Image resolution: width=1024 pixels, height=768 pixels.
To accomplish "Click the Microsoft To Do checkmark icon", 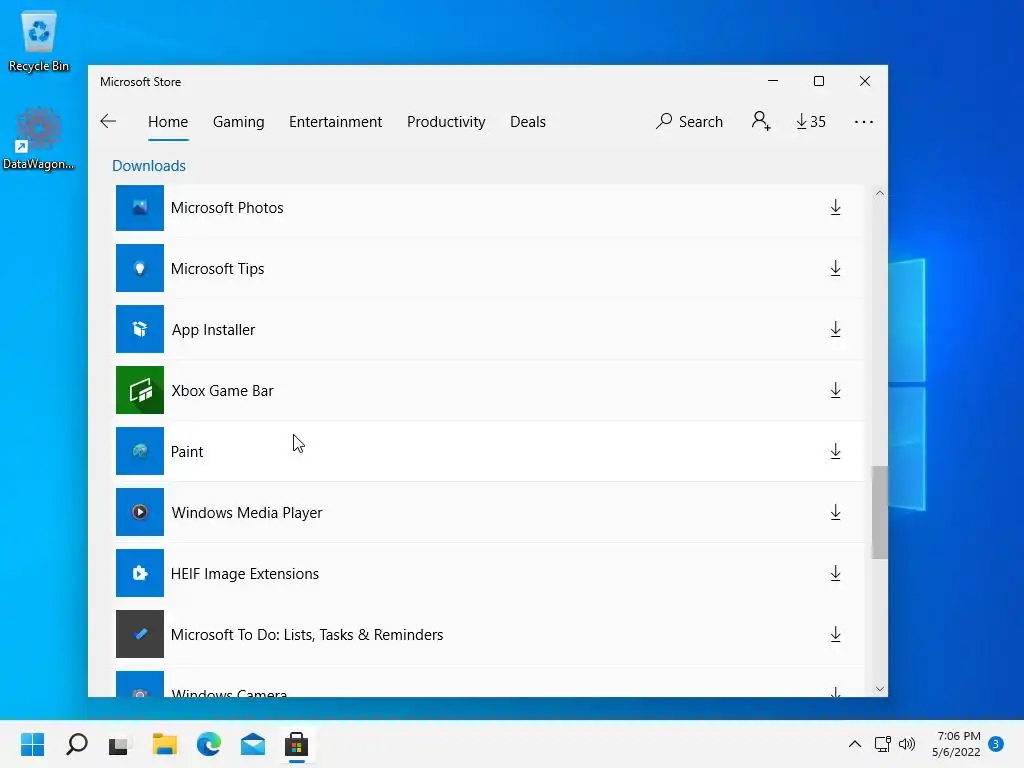I will (x=140, y=634).
